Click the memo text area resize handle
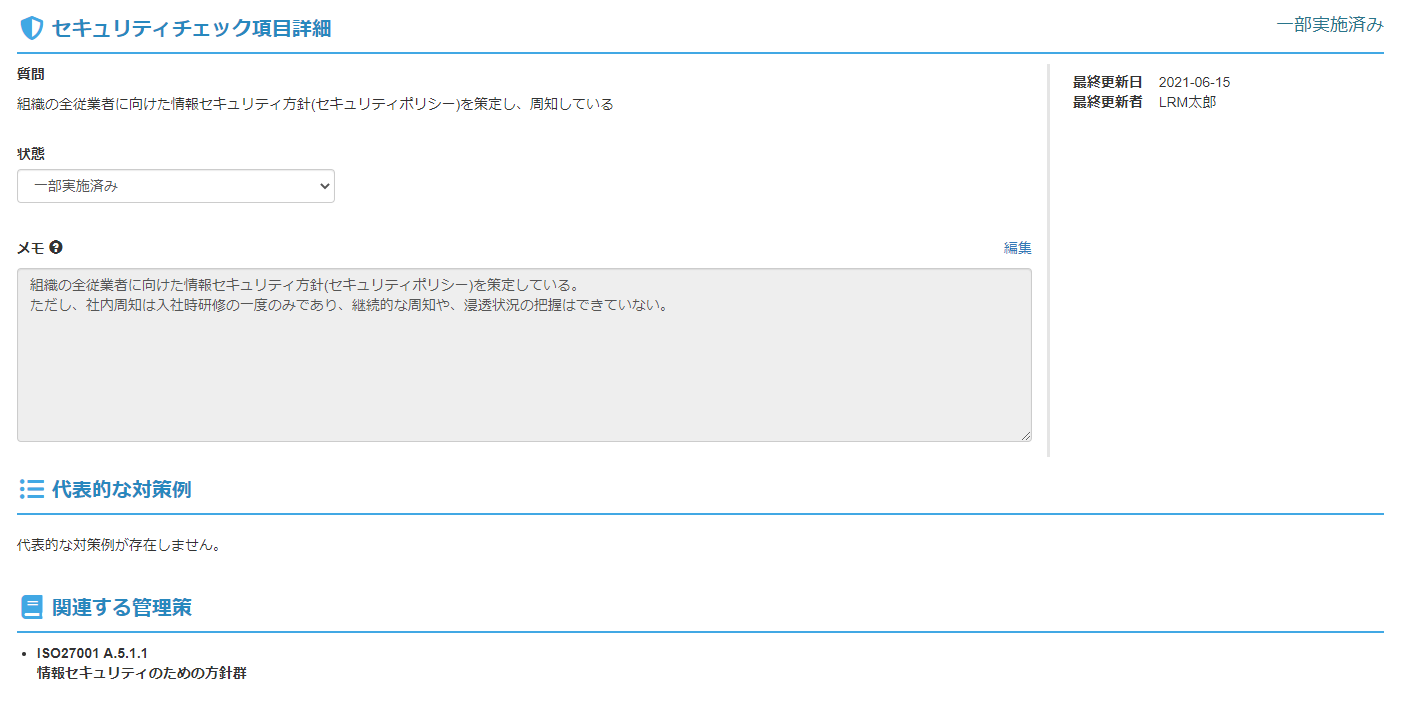This screenshot has height=718, width=1402. pos(1025,435)
